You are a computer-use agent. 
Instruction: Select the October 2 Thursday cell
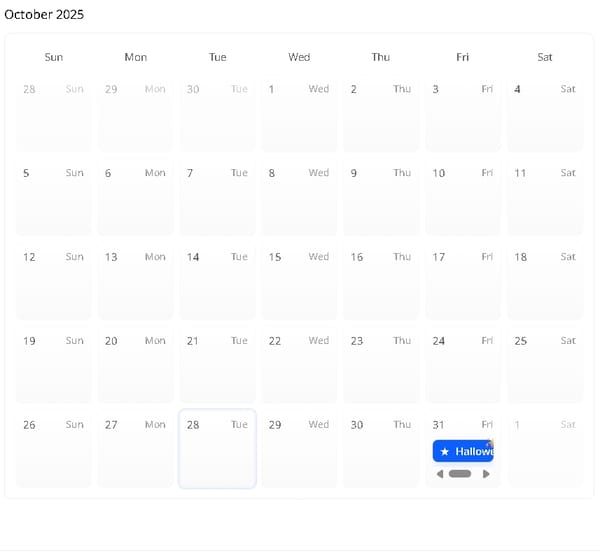coord(381,114)
